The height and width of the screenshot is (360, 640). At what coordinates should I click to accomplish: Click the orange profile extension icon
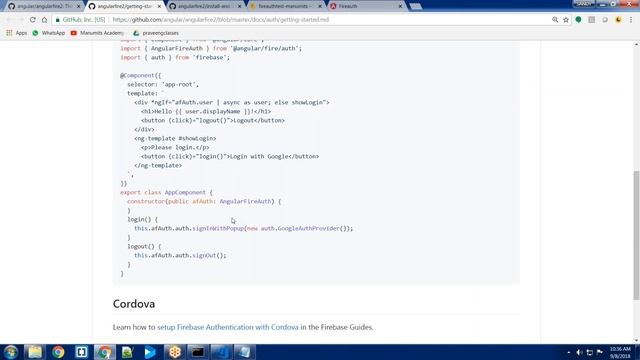coord(618,20)
